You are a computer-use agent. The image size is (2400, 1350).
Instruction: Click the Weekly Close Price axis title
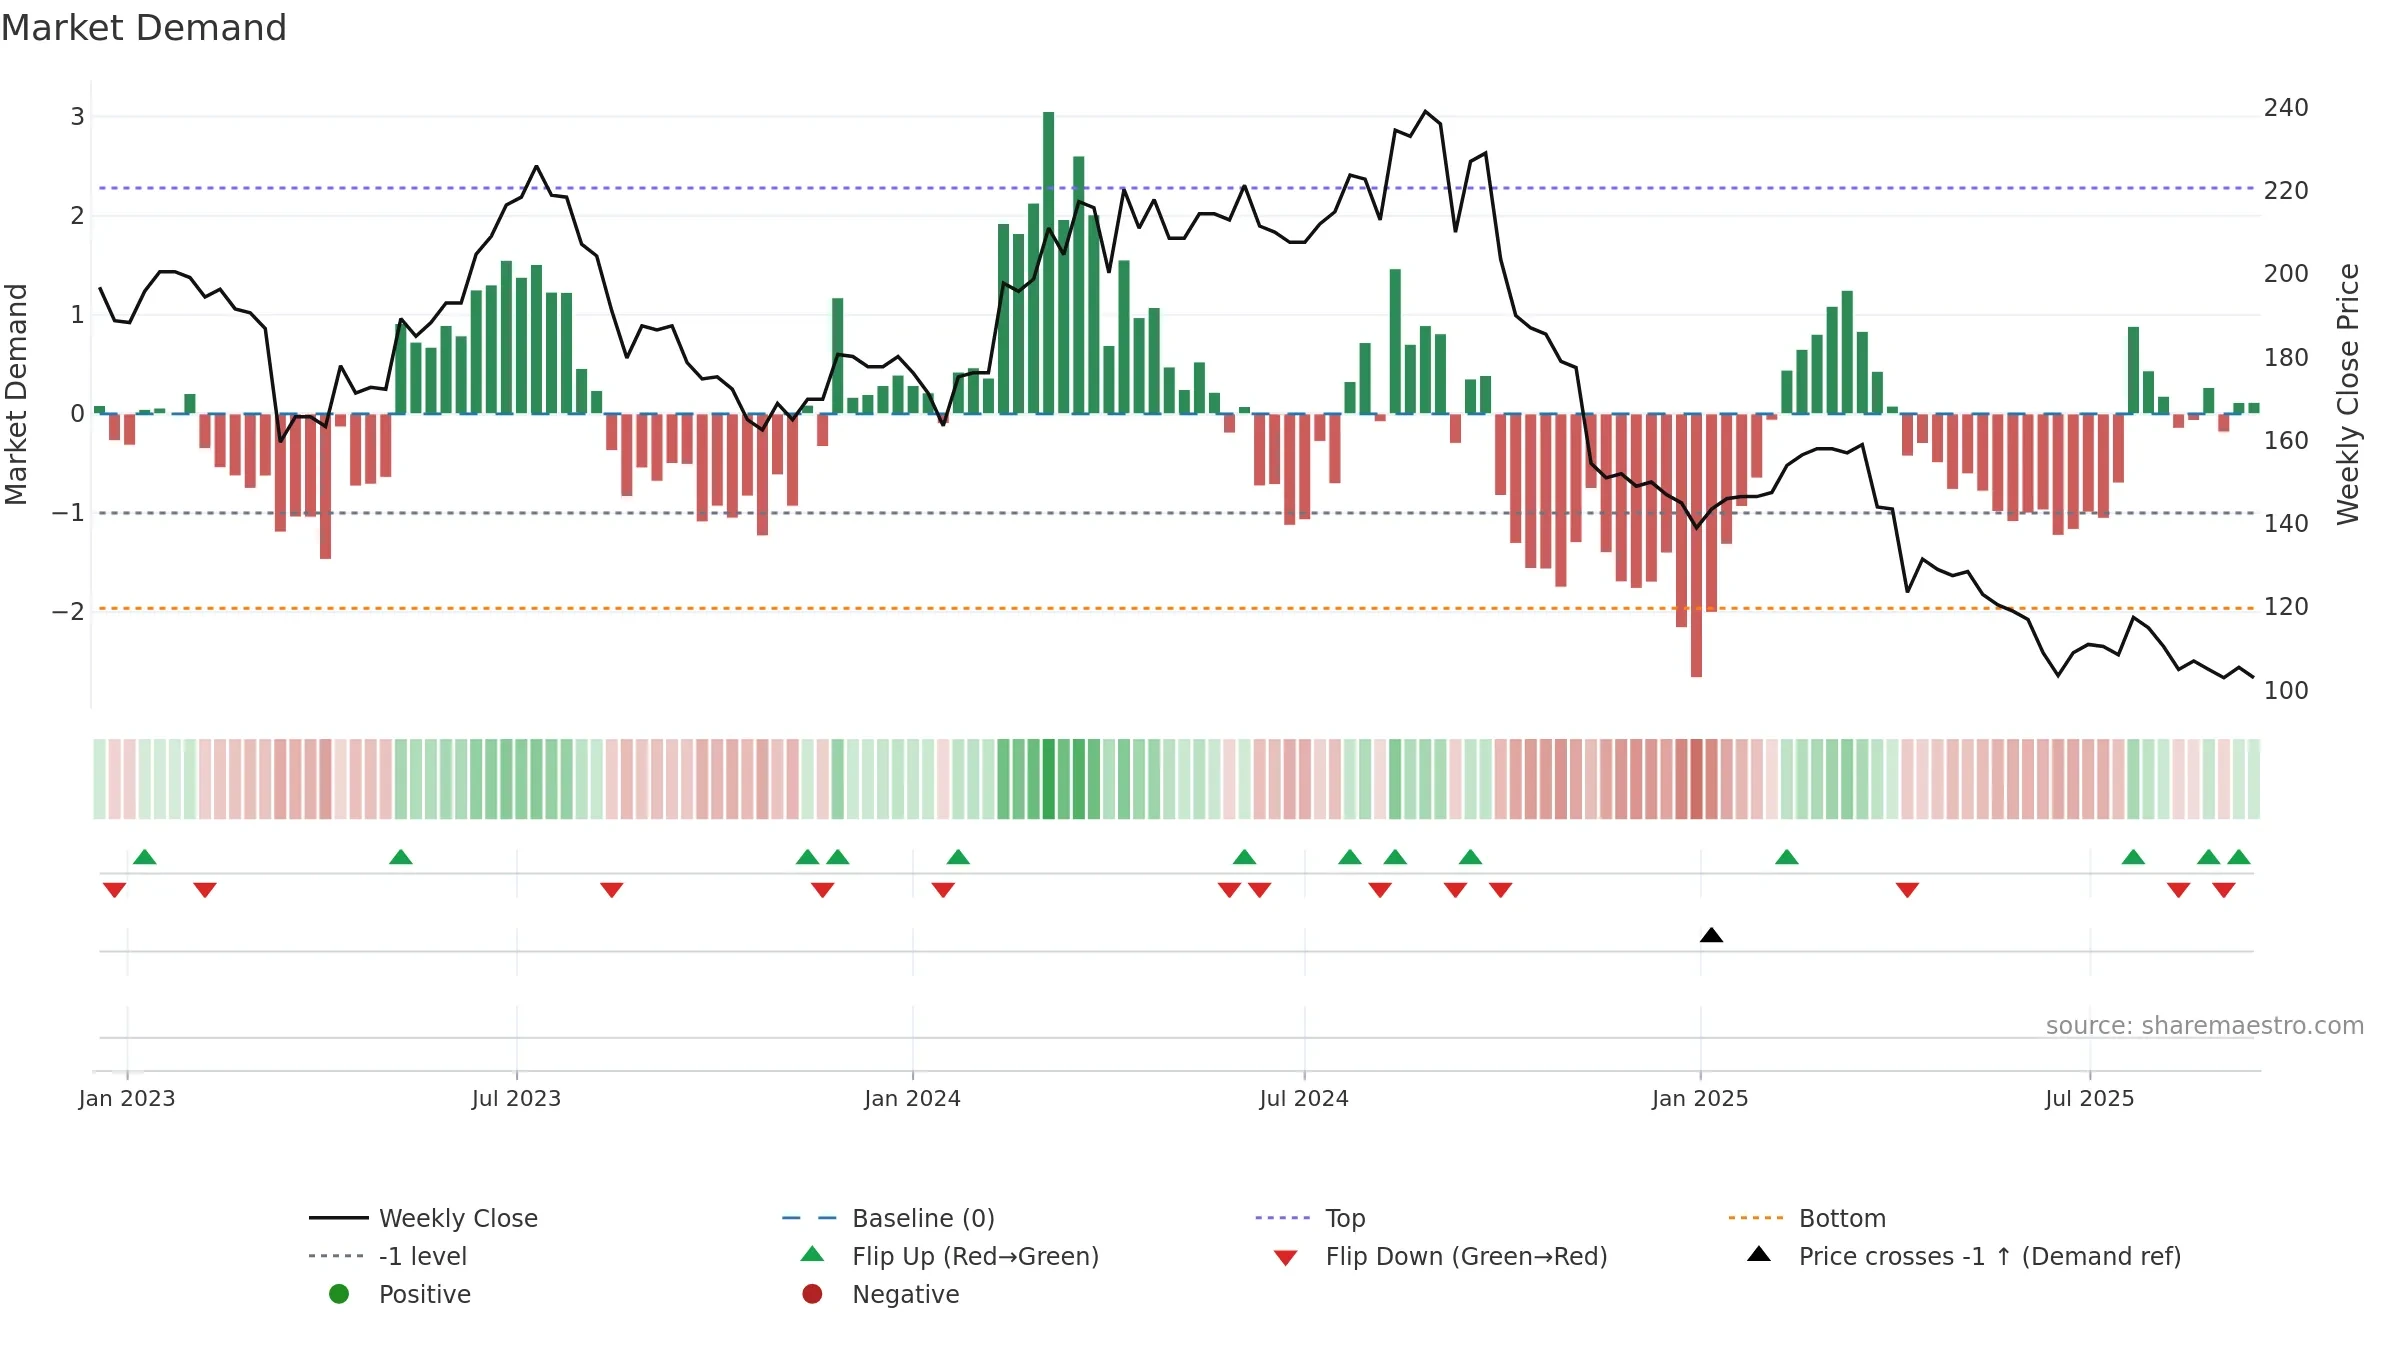2348,394
